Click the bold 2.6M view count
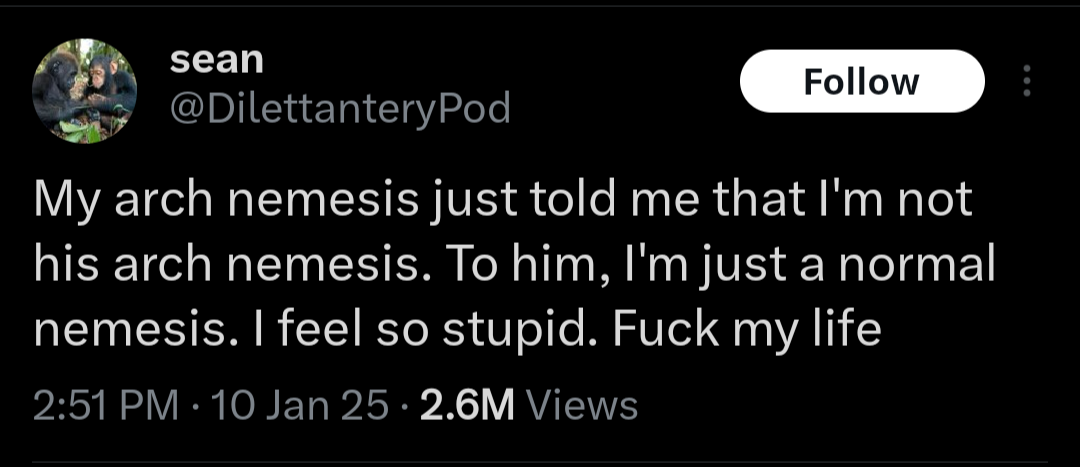1080x467 pixels. tap(468, 406)
